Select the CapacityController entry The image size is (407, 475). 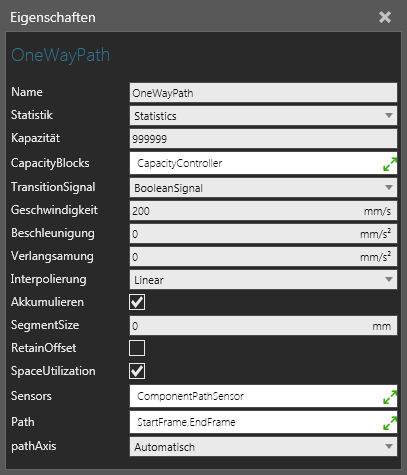pos(180,163)
